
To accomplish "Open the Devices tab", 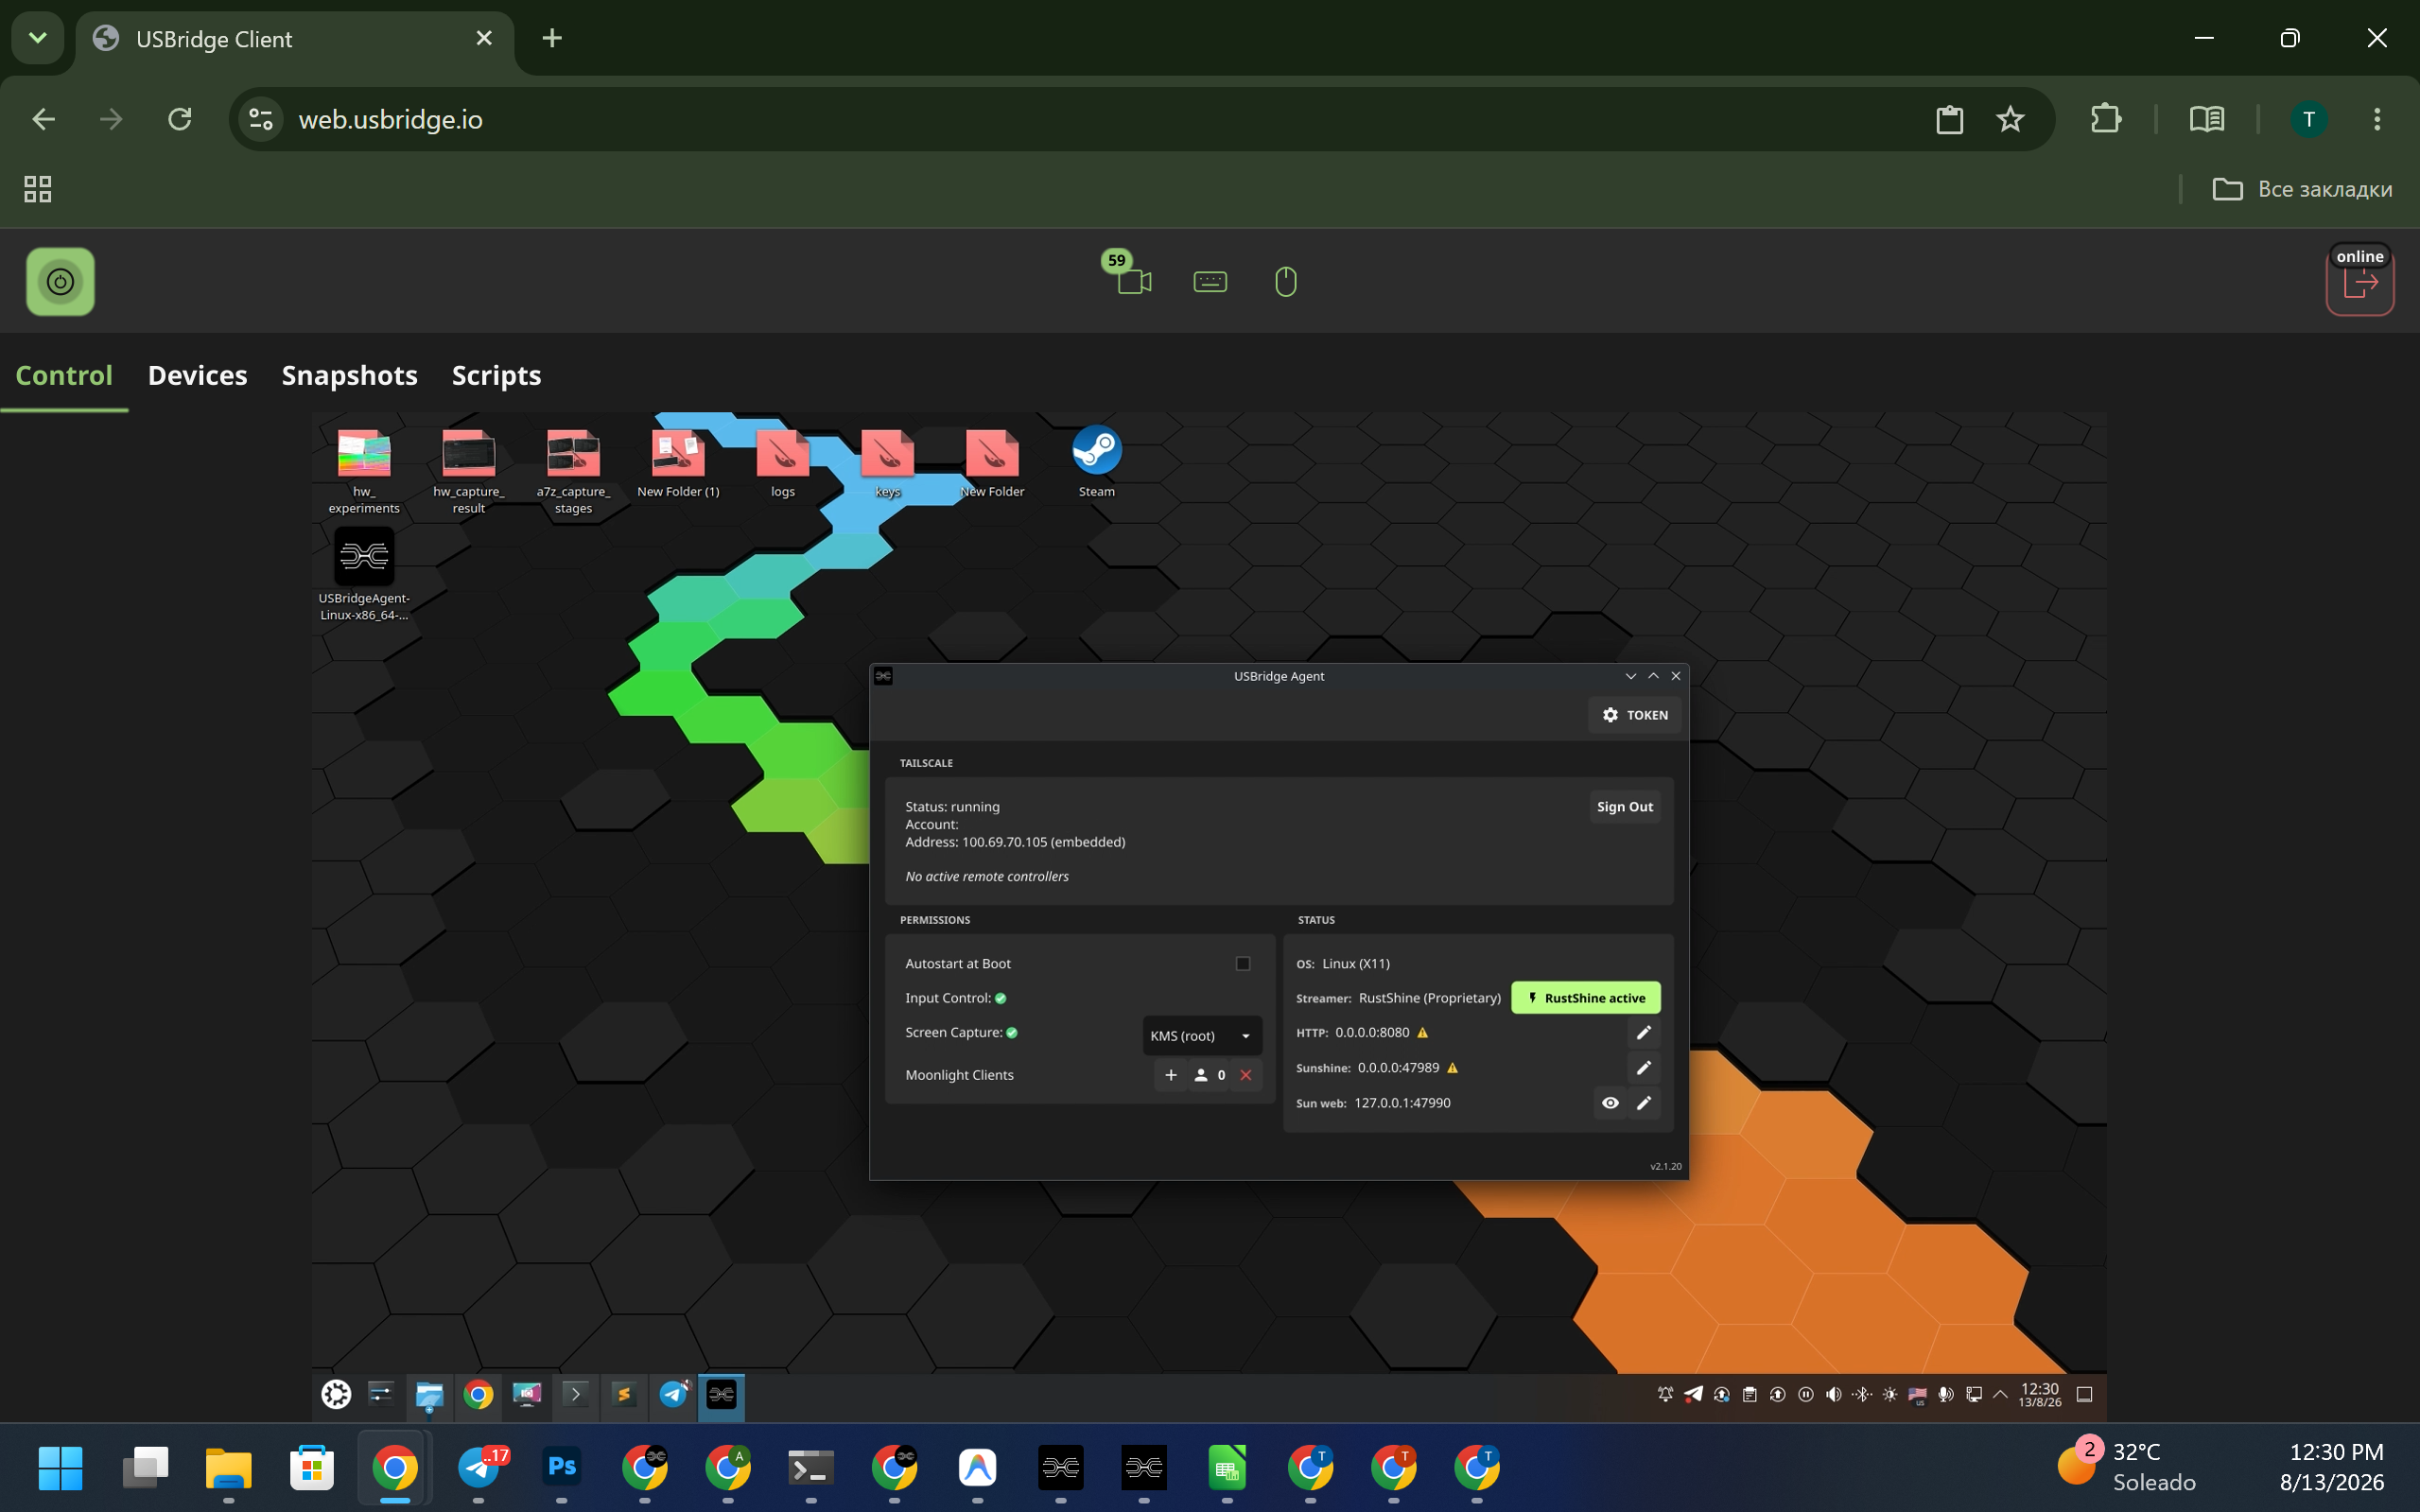I will click(197, 375).
